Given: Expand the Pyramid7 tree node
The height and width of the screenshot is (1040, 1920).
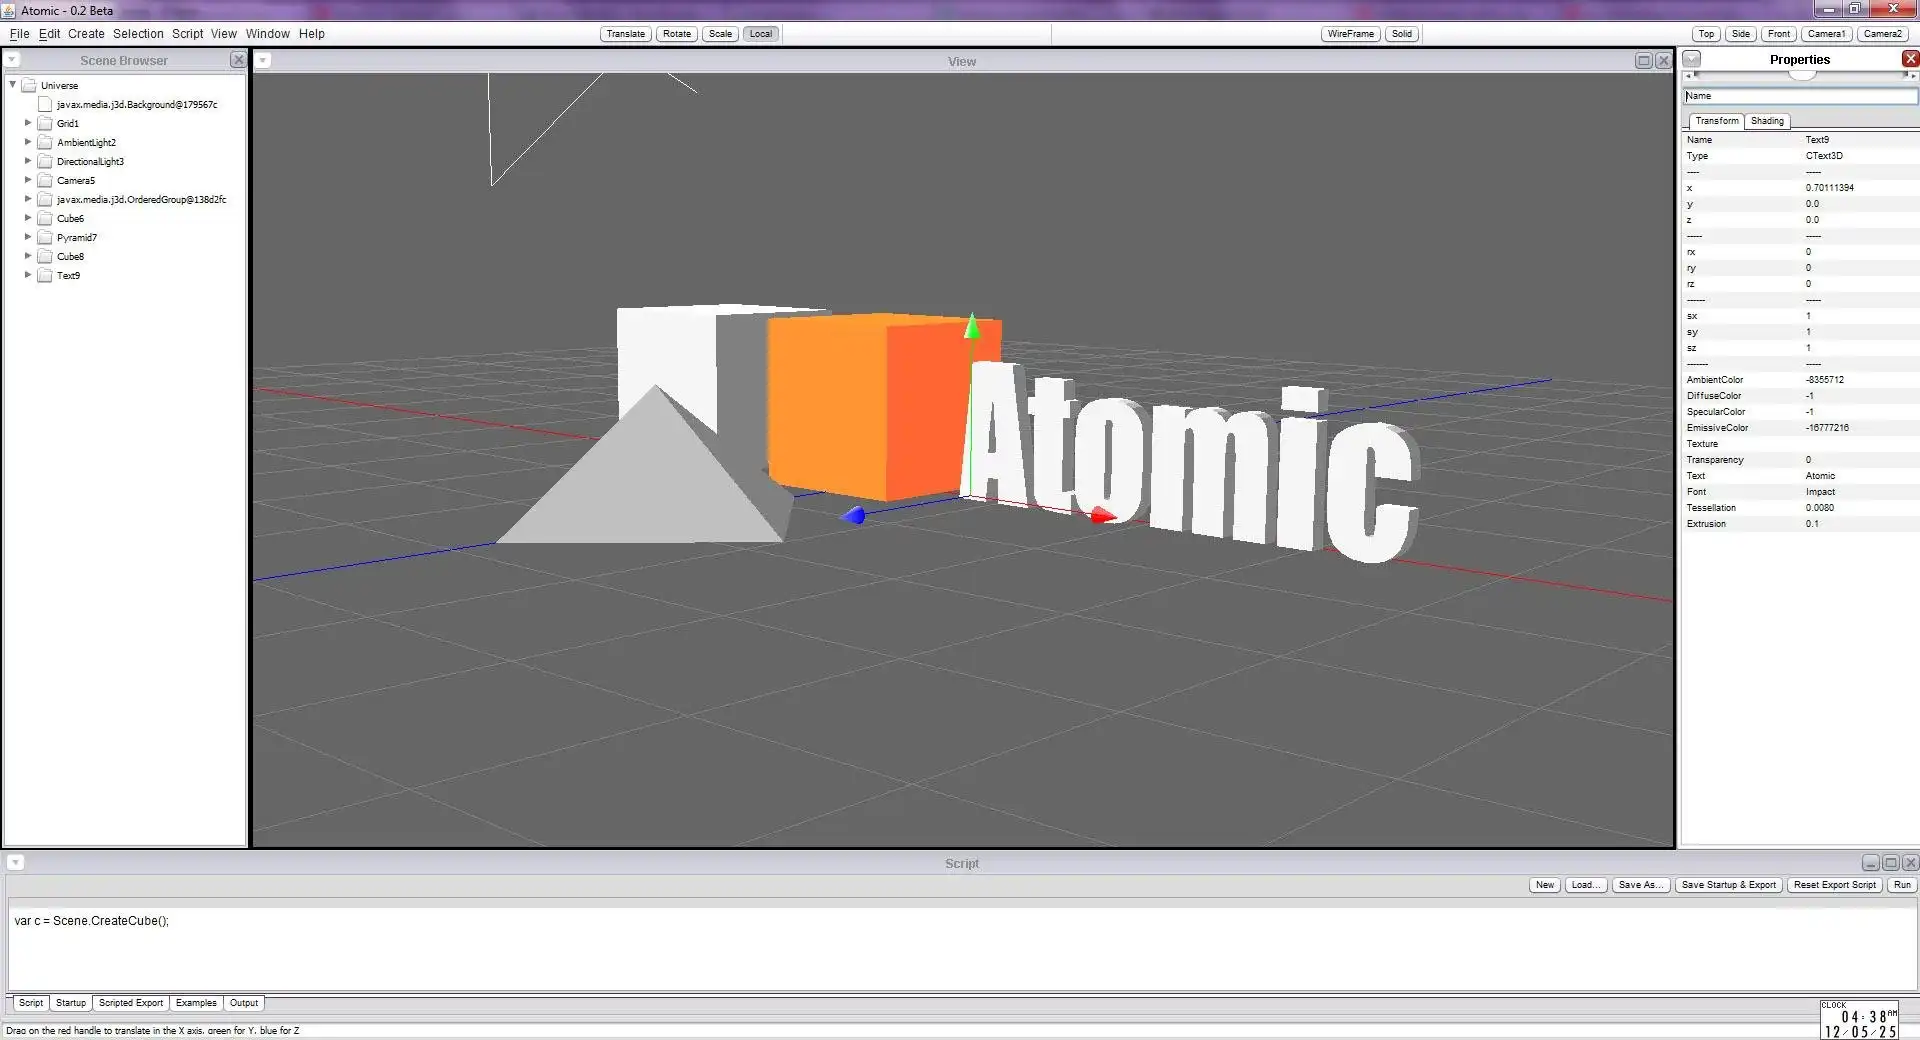Looking at the screenshot, I should coord(28,237).
